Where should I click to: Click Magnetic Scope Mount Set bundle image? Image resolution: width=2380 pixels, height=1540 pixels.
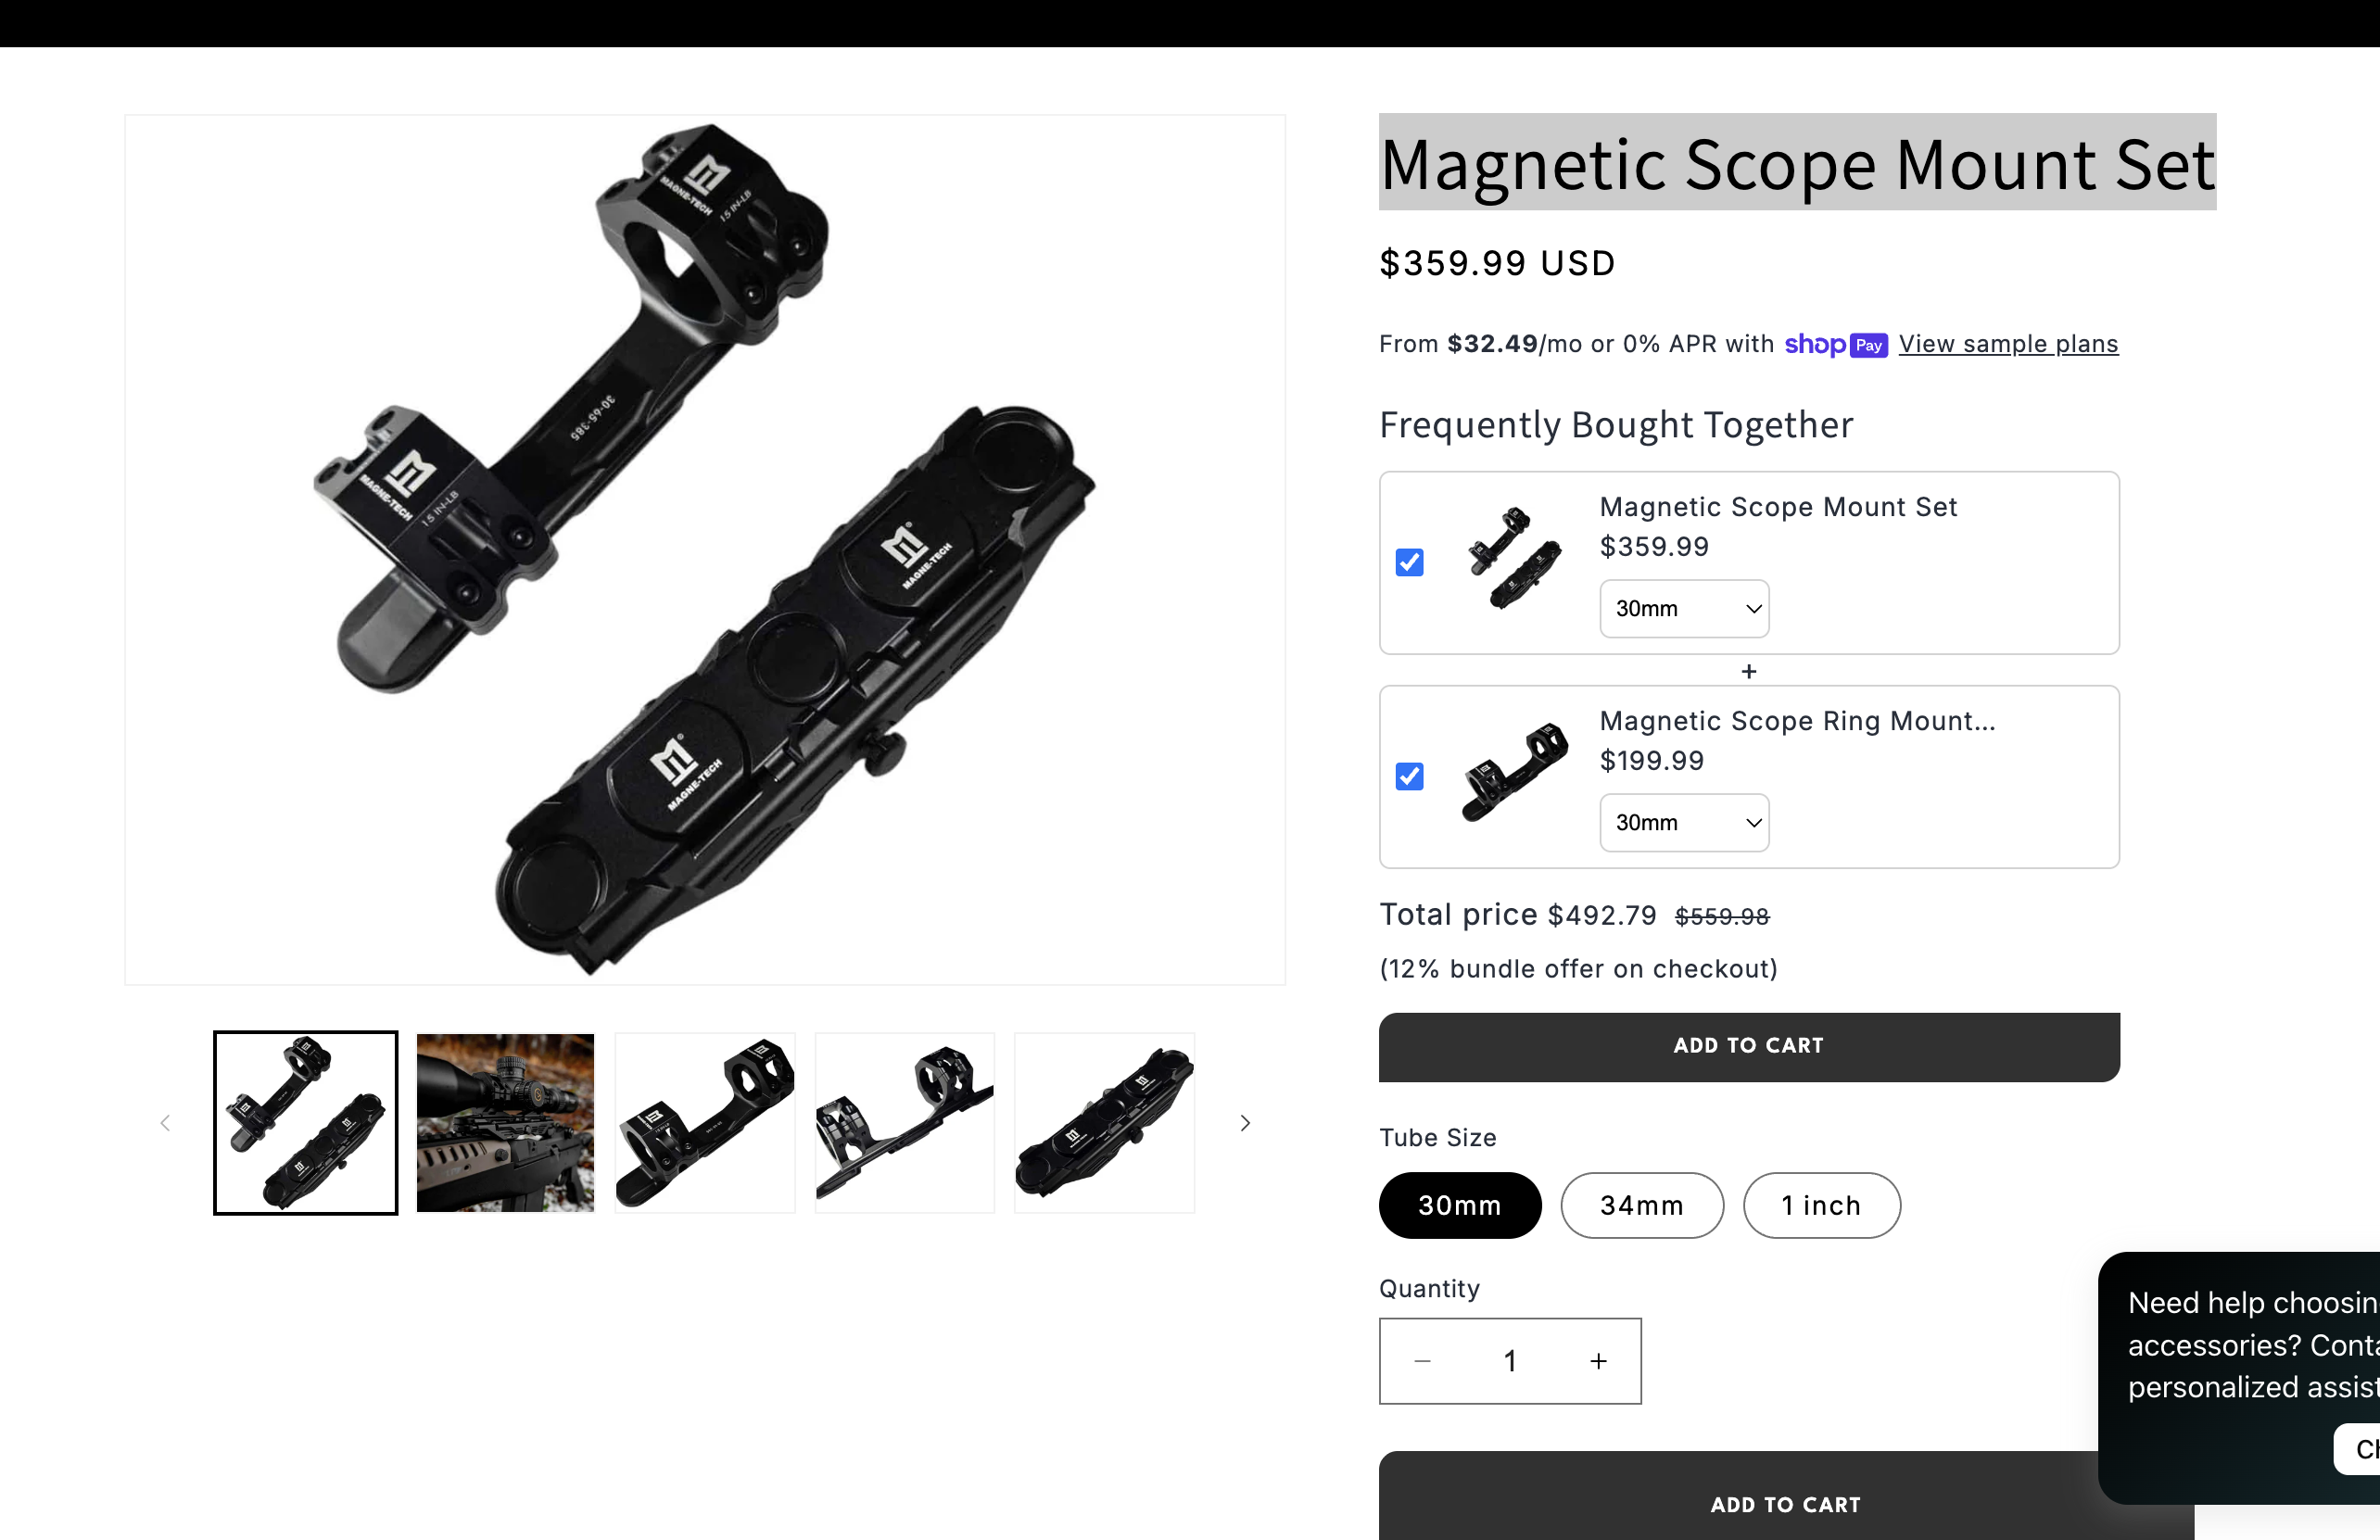pos(1514,559)
